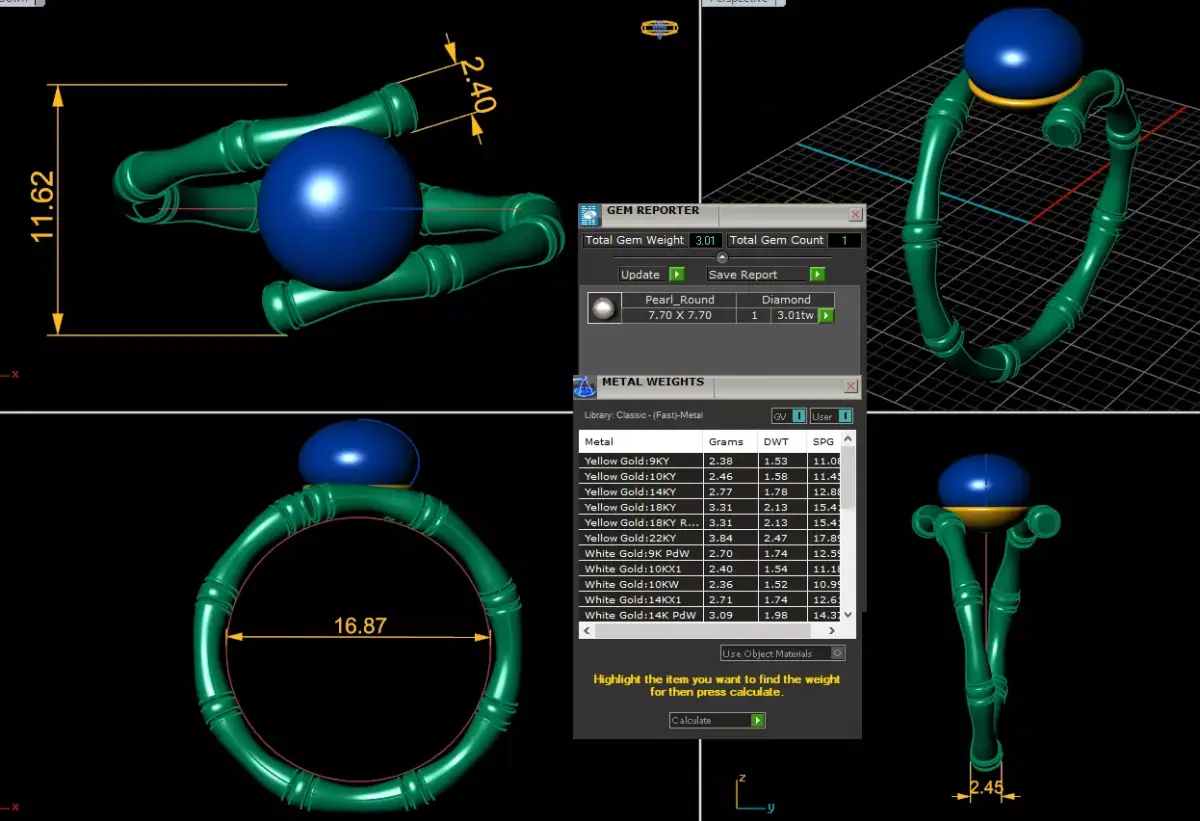Click the Save Report button
Viewport: 1200px width, 821px height.
tap(766, 274)
